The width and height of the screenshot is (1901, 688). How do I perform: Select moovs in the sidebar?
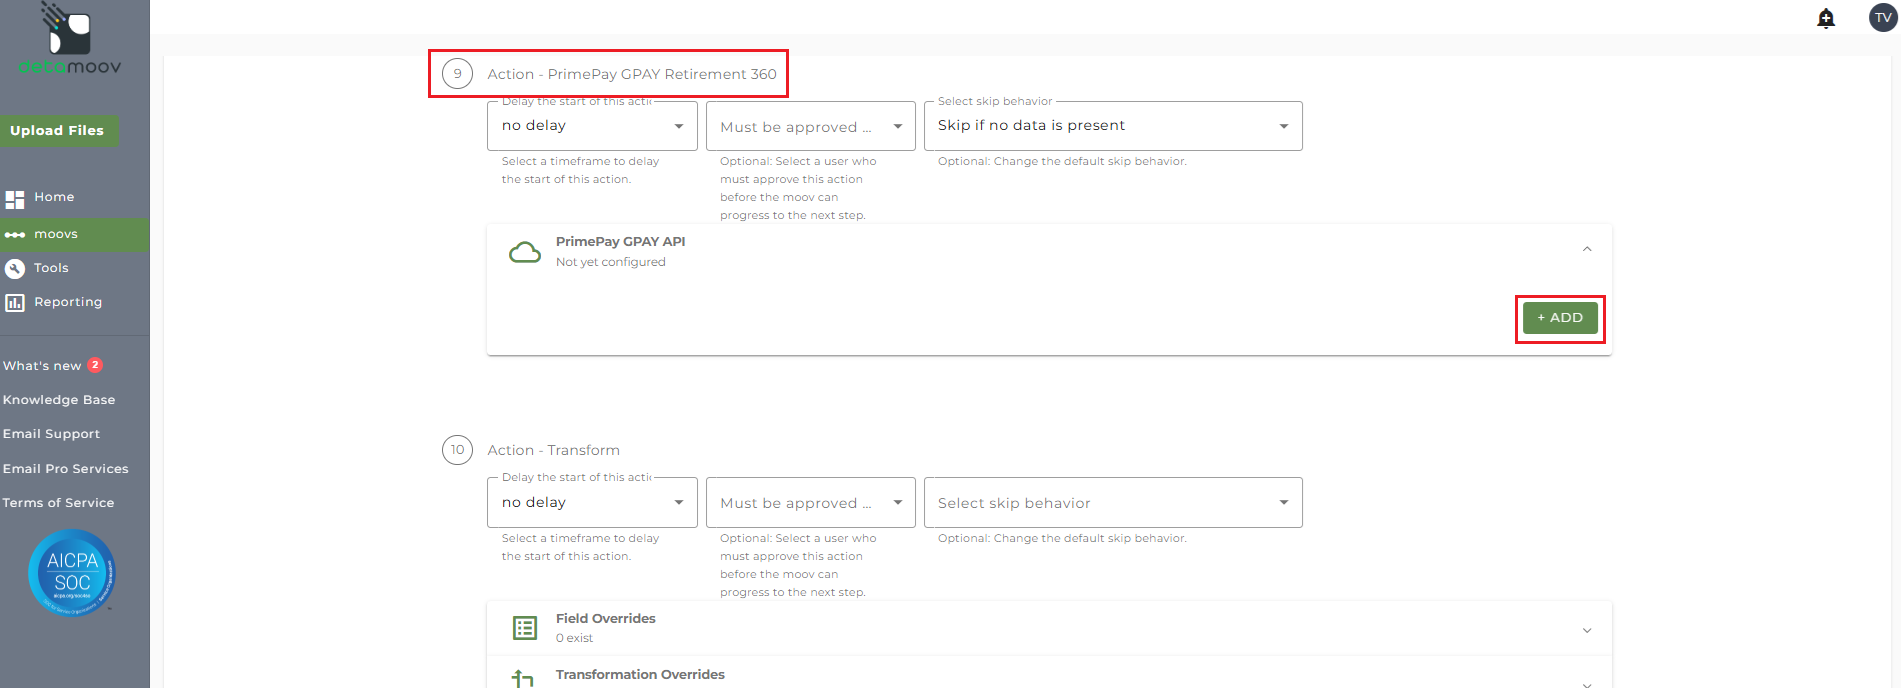point(56,234)
